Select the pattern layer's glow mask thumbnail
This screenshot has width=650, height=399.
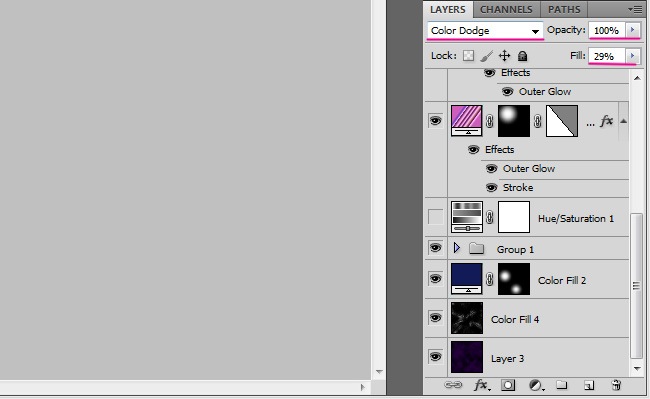click(514, 121)
